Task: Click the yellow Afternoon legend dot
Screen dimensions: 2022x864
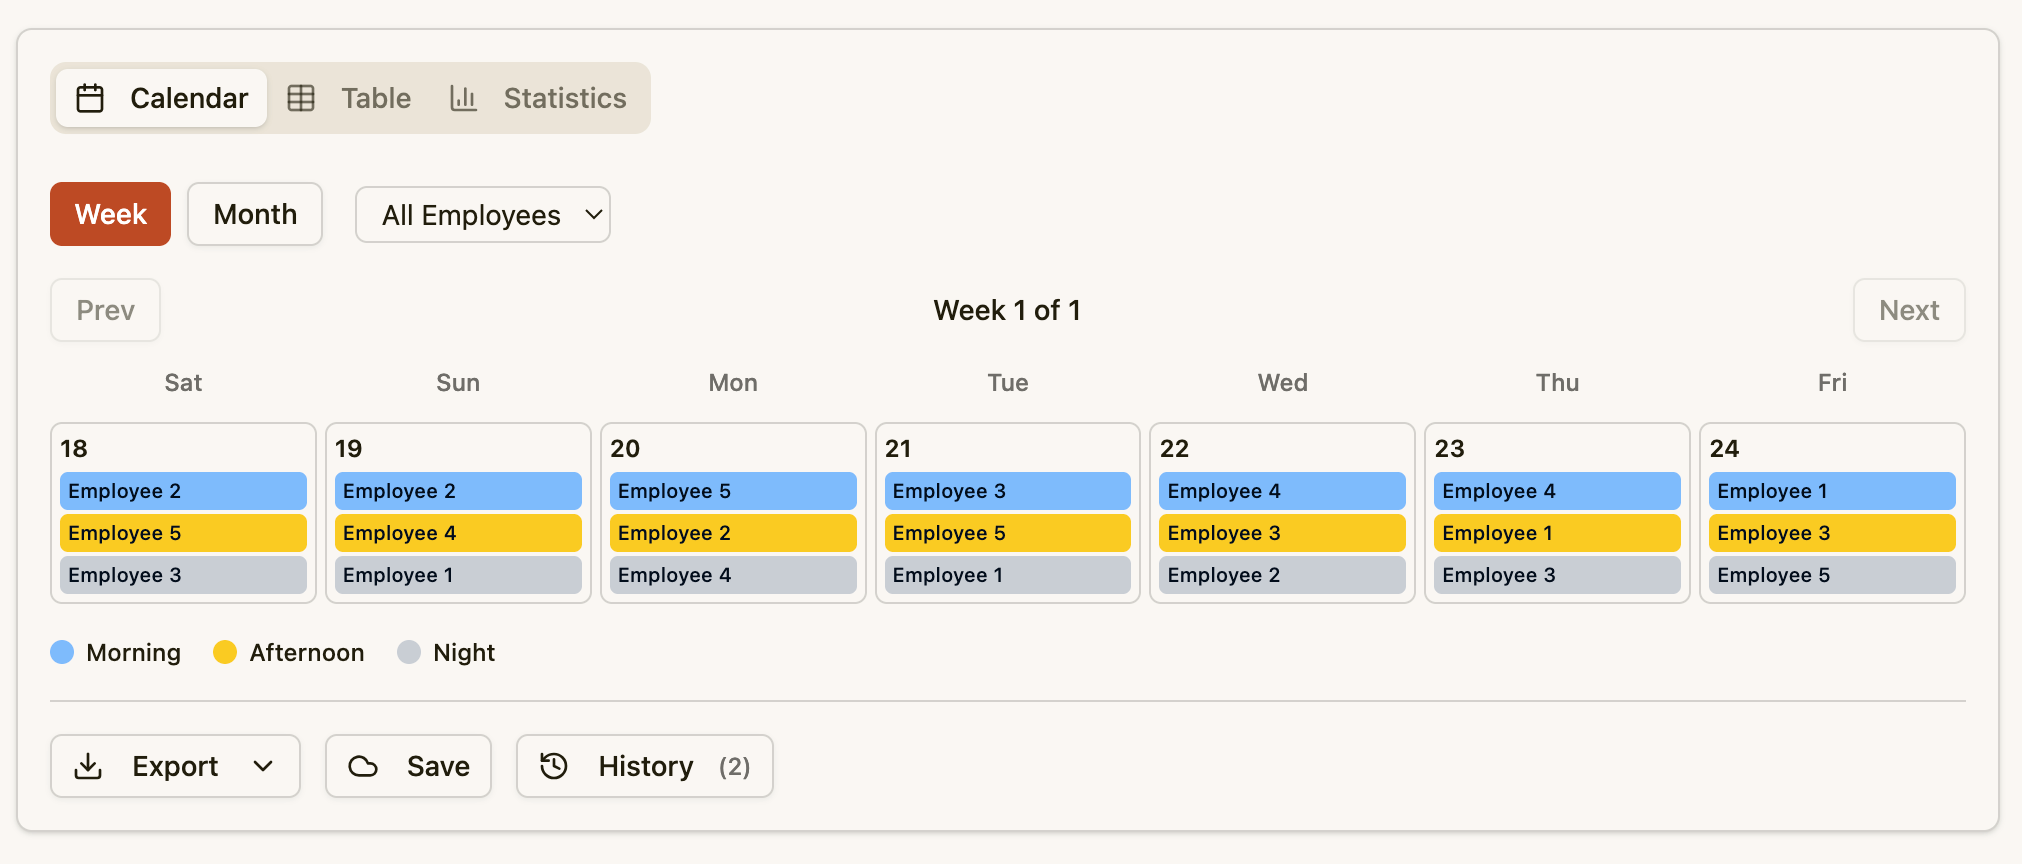Action: [225, 651]
